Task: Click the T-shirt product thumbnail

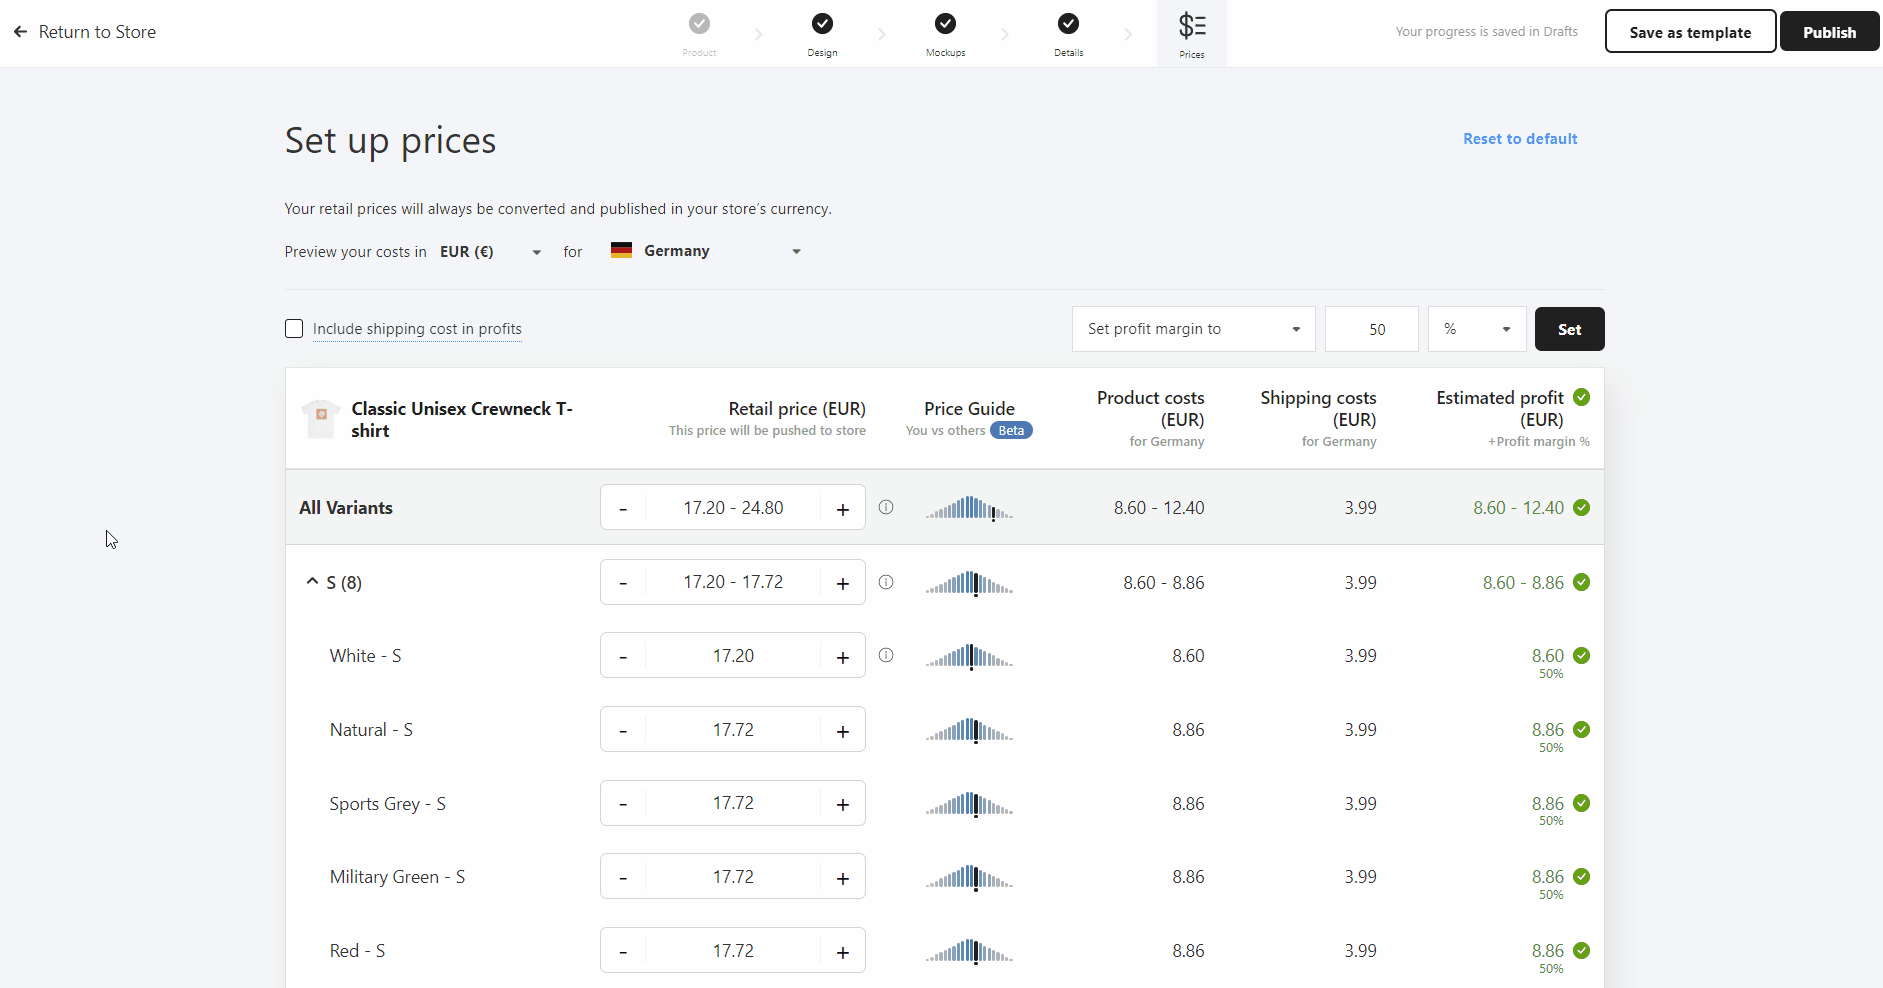Action: 321,419
